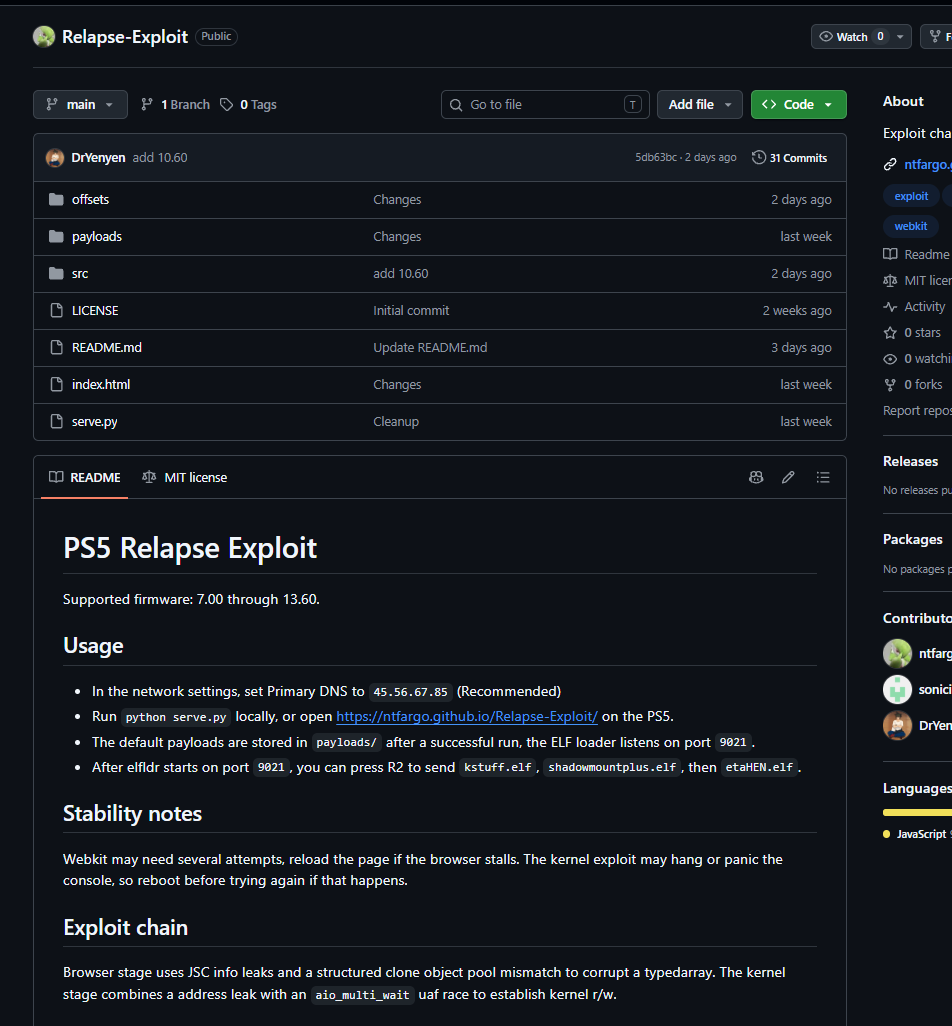Open the MIT license link in About
Screen dimensions: 952x1026
917,281
